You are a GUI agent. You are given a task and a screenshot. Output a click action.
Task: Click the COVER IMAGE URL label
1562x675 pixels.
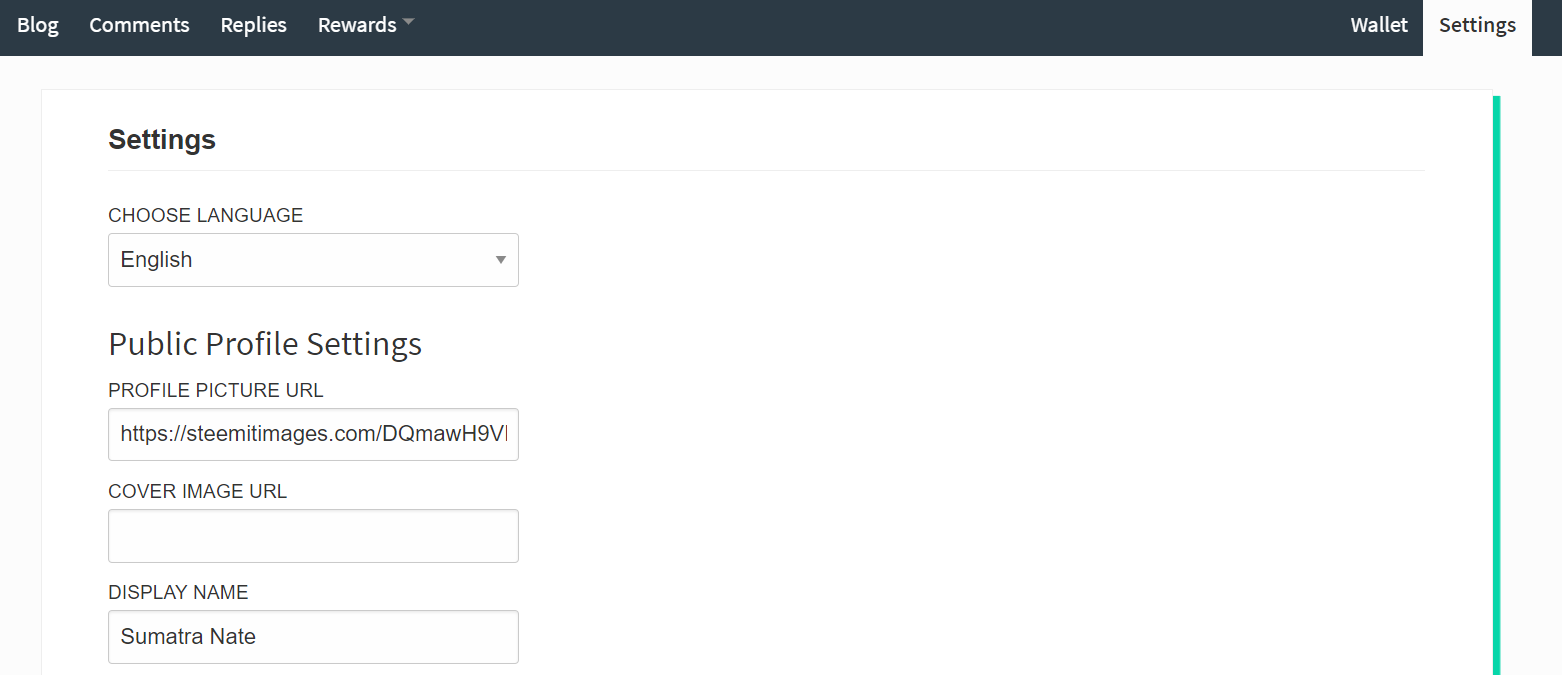[197, 491]
